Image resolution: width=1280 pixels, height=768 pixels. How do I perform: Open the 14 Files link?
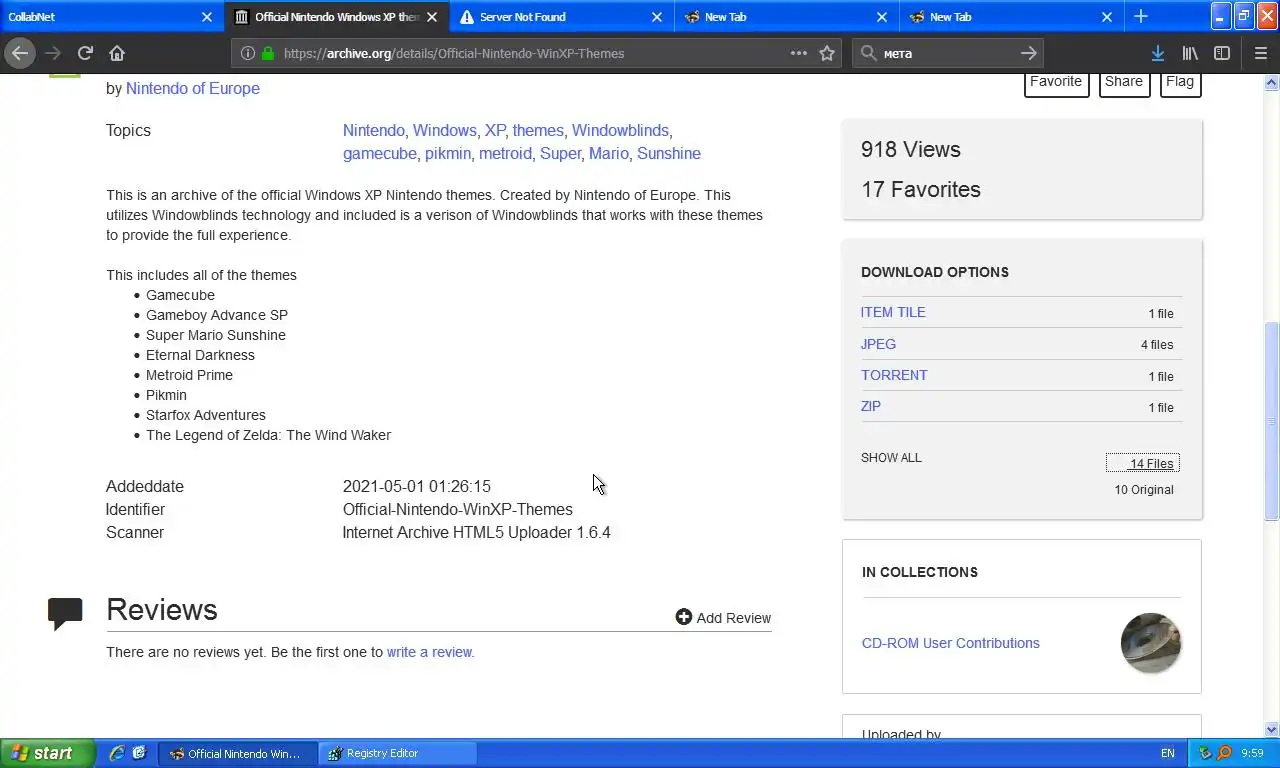pos(1143,463)
